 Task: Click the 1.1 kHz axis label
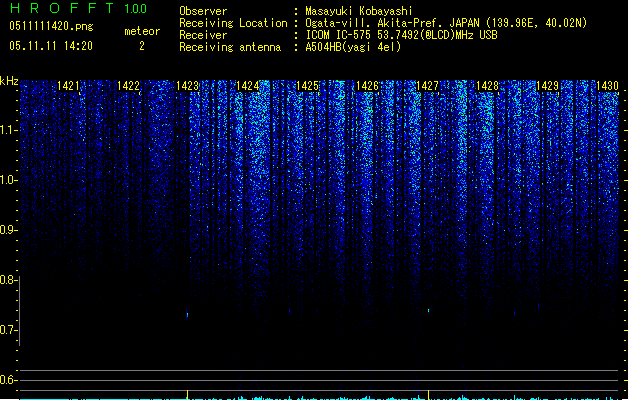pos(8,130)
